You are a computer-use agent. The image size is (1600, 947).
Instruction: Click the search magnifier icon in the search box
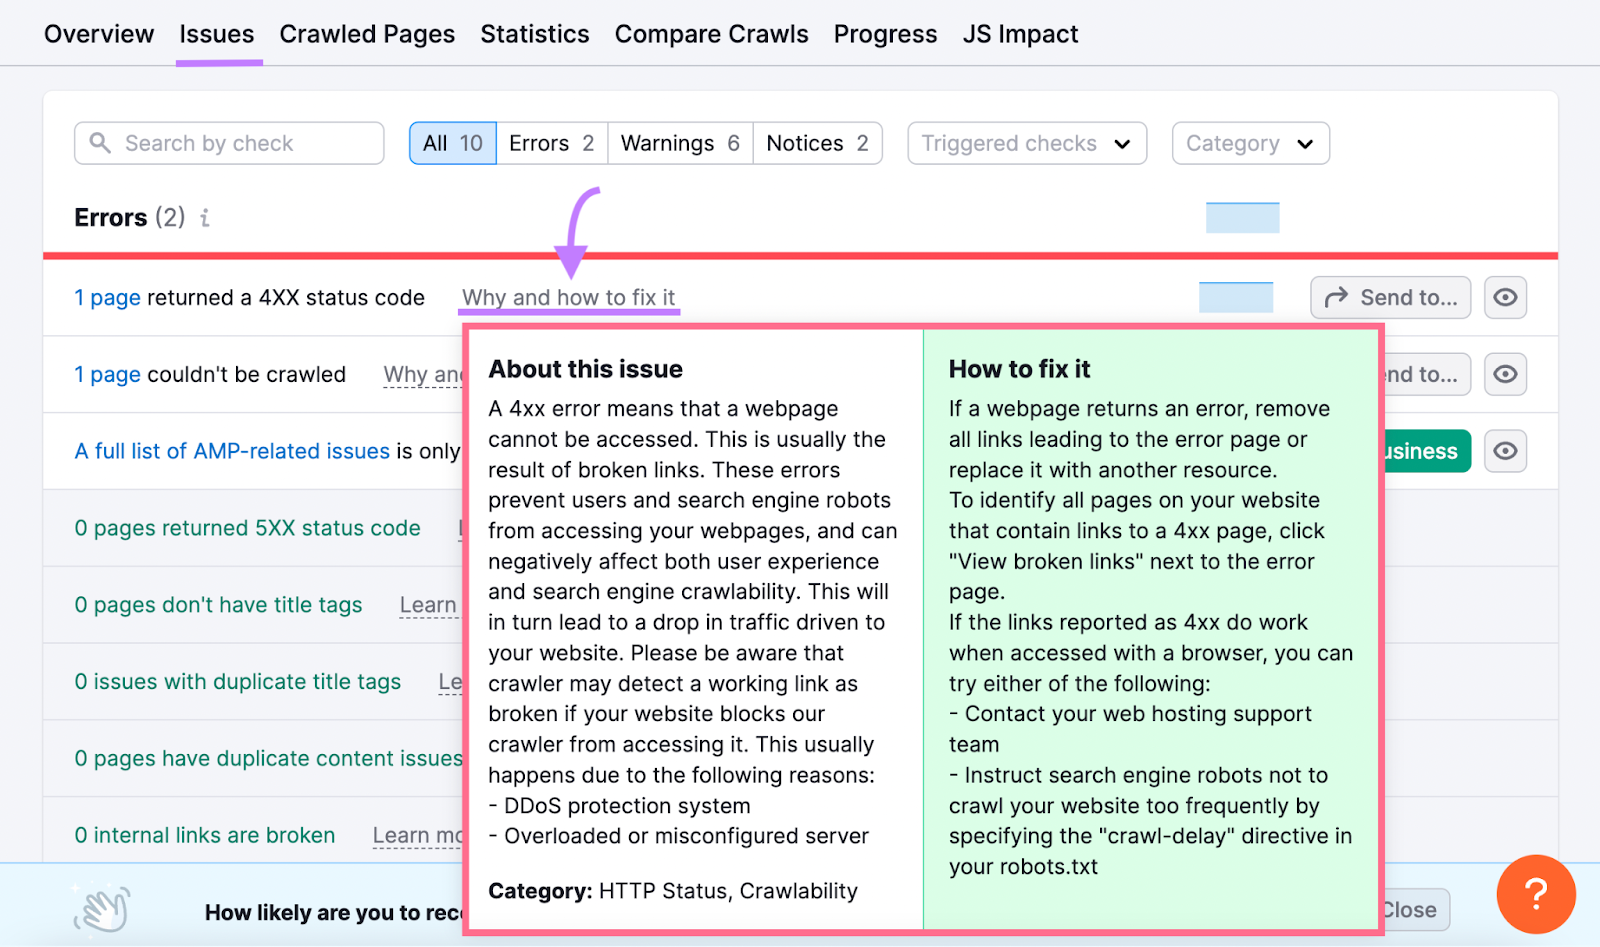coord(100,143)
